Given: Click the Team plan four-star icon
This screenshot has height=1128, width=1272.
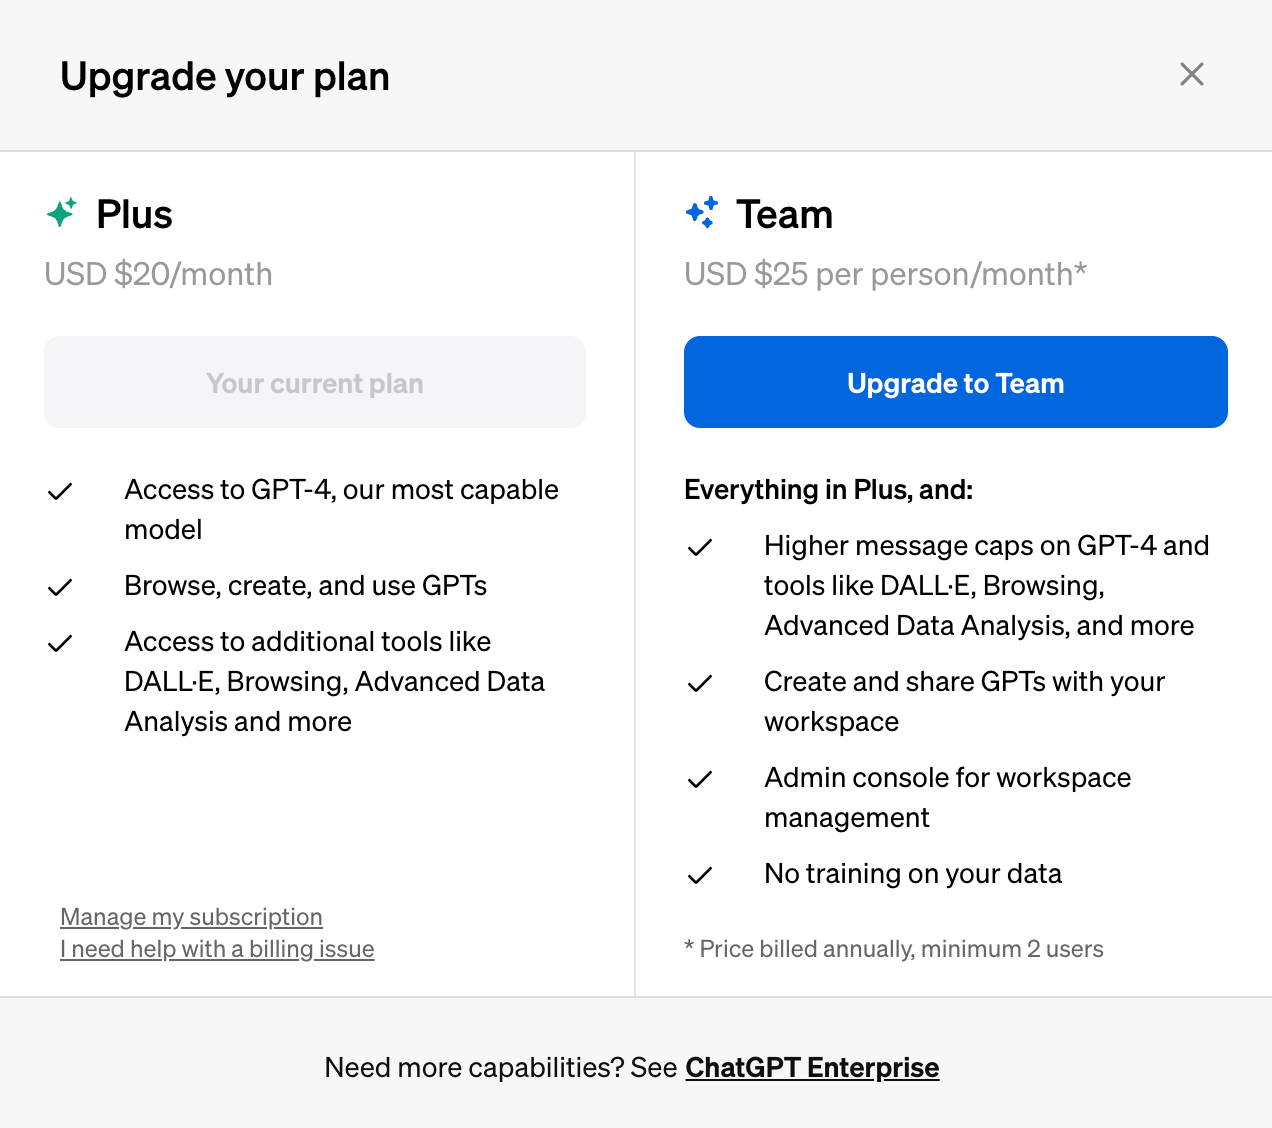Looking at the screenshot, I should [702, 213].
